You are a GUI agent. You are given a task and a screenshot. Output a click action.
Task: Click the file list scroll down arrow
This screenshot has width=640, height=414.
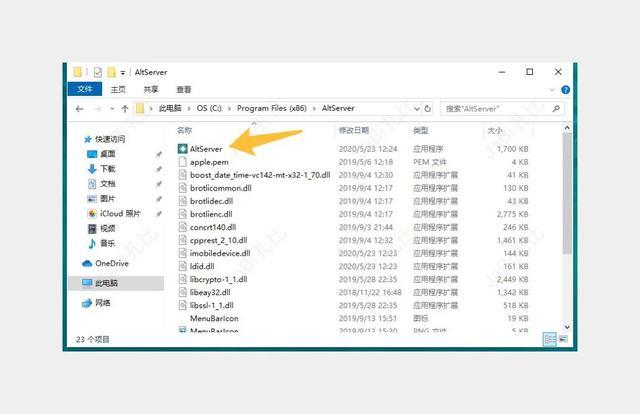[x=567, y=327]
